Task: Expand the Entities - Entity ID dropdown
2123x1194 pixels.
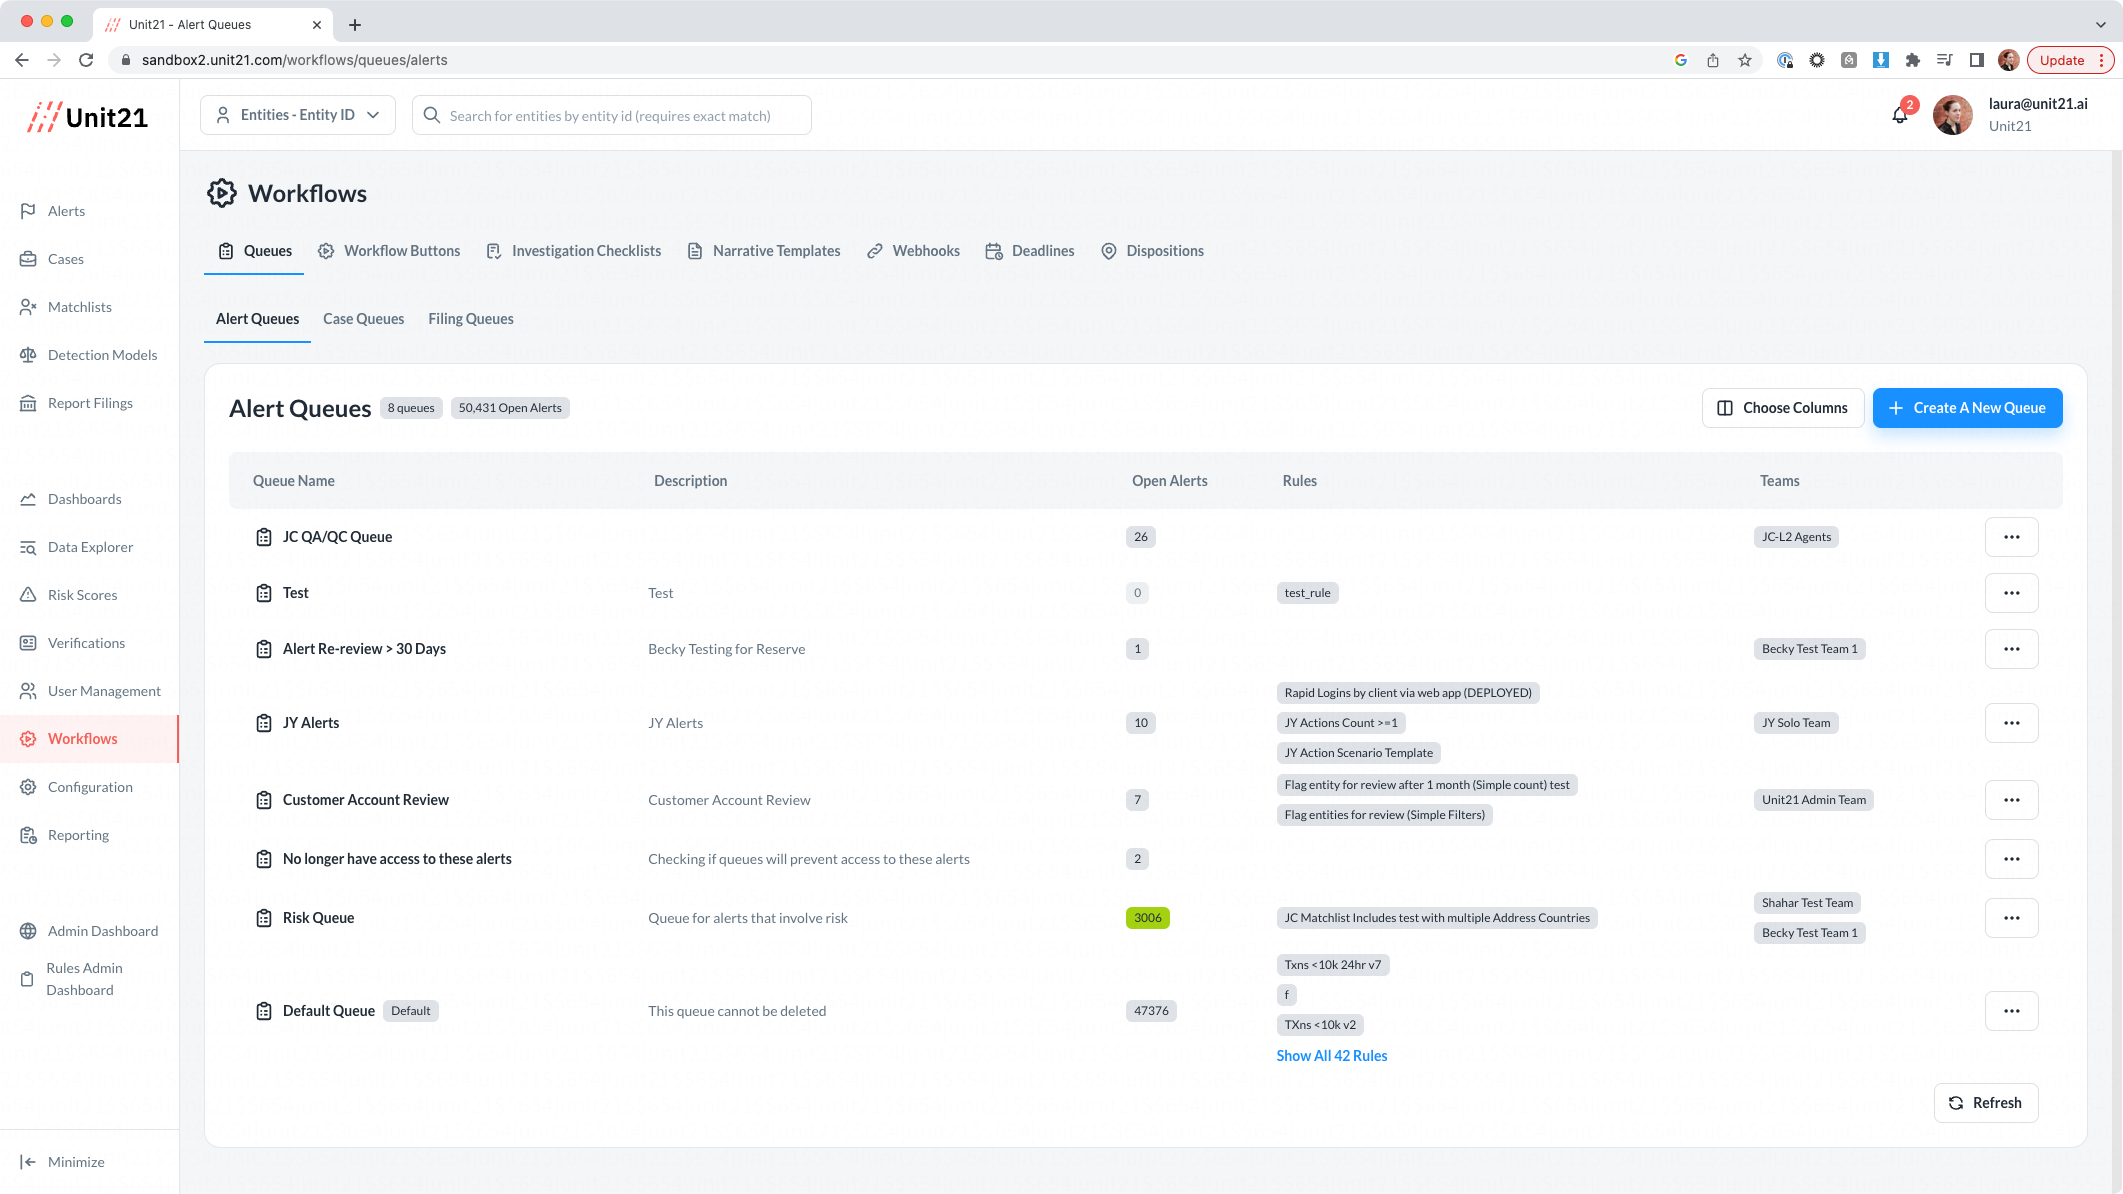Action: (298, 115)
